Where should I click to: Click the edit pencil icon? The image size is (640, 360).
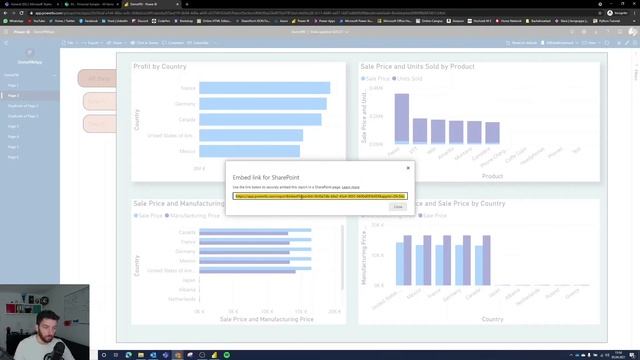click(627, 43)
